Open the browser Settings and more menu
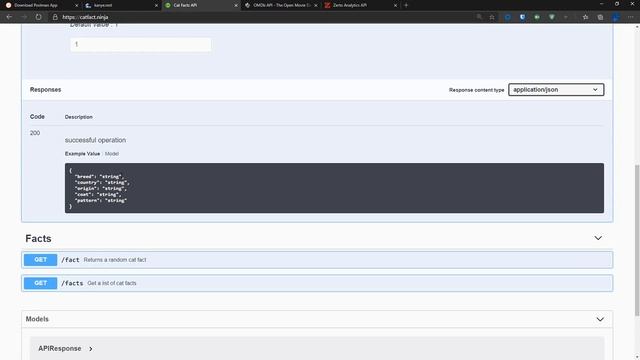The image size is (640, 360). [x=631, y=17]
